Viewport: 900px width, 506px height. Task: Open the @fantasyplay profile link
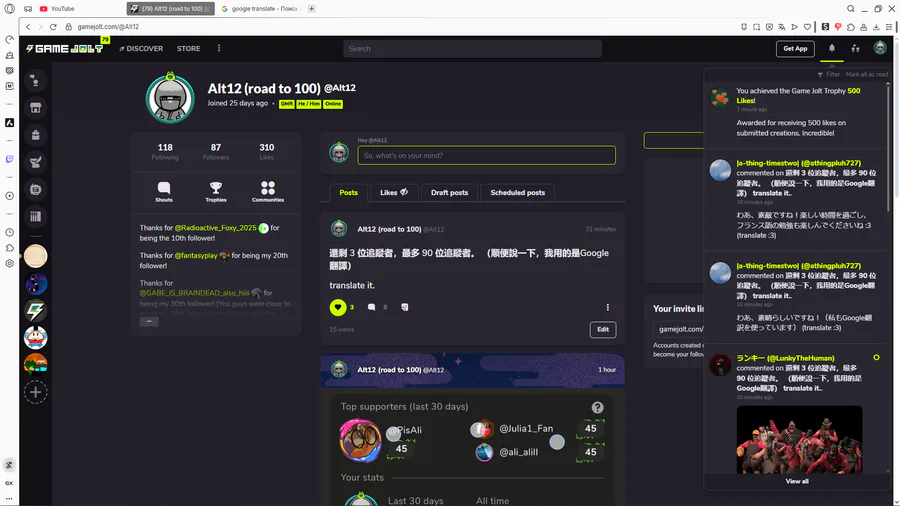coord(196,255)
